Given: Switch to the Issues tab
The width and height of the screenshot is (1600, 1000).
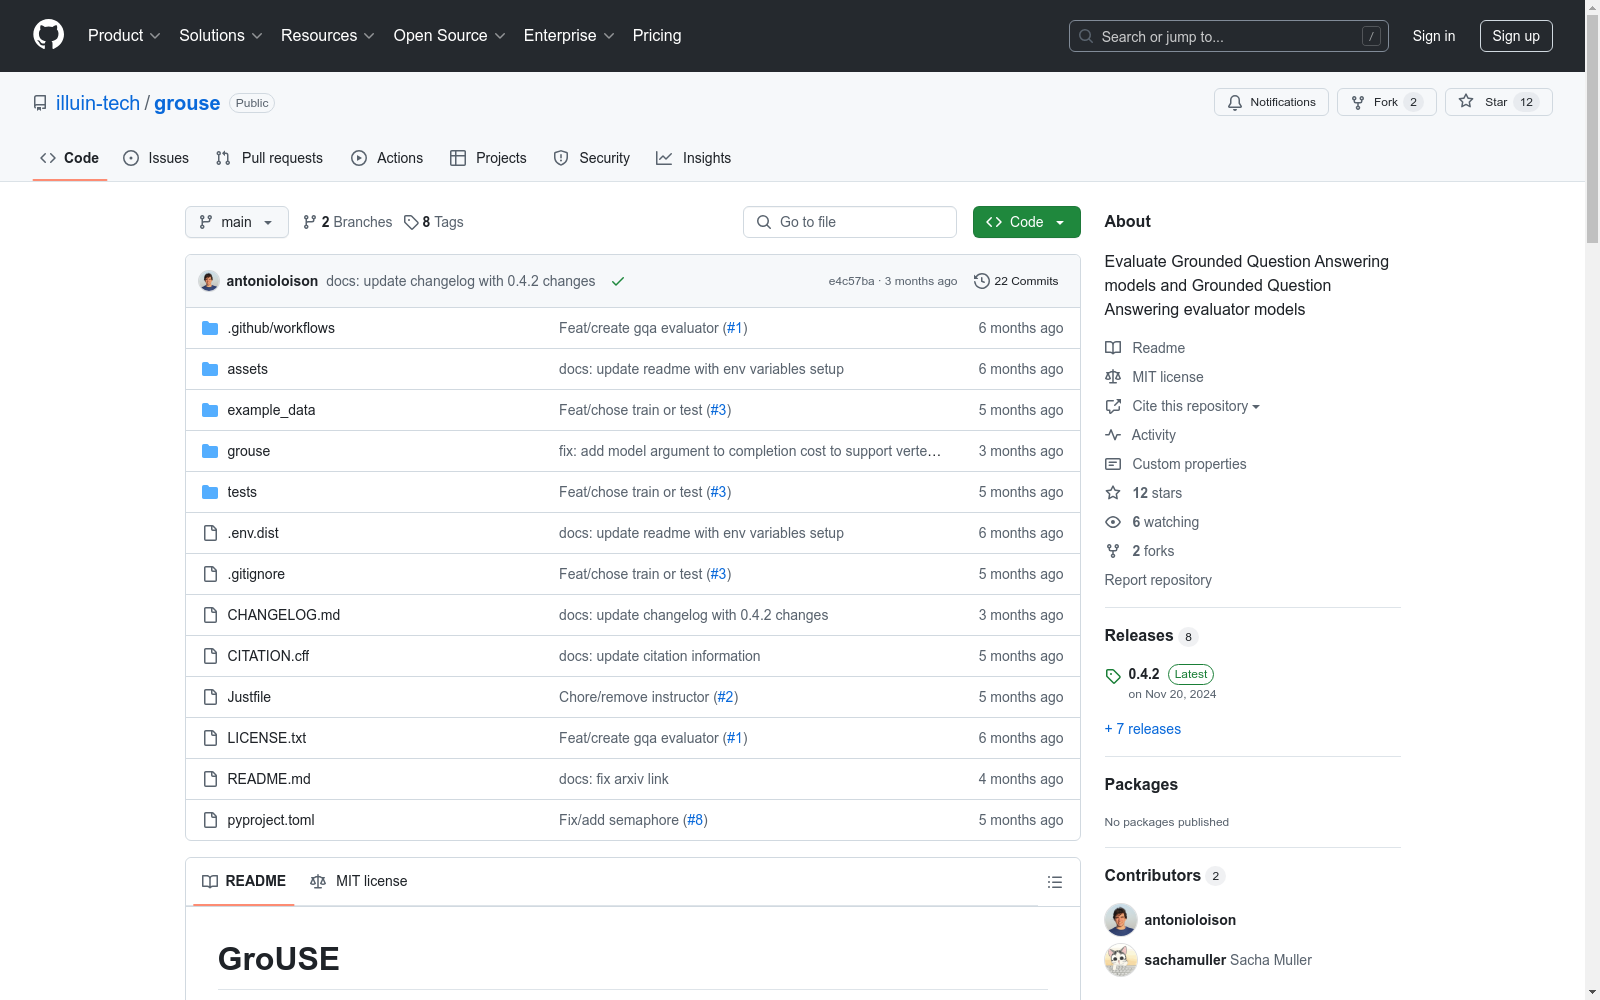Looking at the screenshot, I should click(156, 158).
